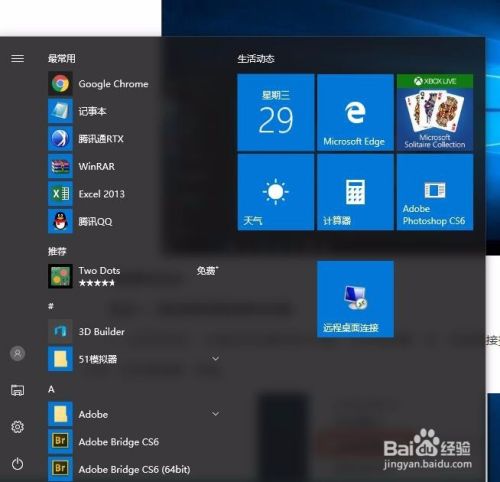Click the 推荐 recommended heading

[57, 251]
